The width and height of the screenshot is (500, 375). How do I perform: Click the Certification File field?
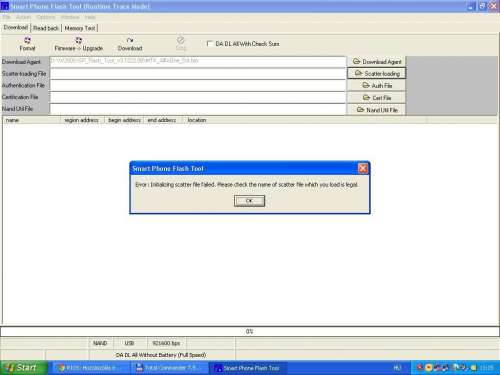click(198, 97)
